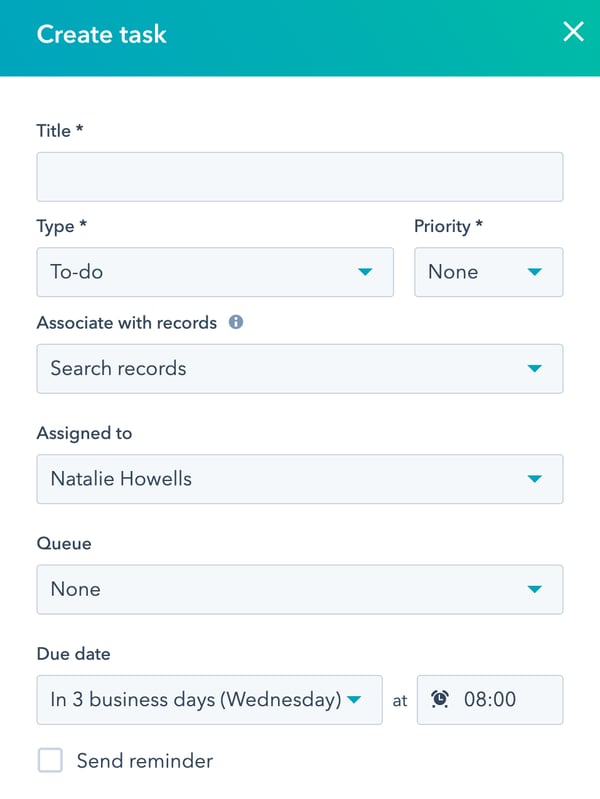Click the Assigned to caret arrow

[534, 479]
